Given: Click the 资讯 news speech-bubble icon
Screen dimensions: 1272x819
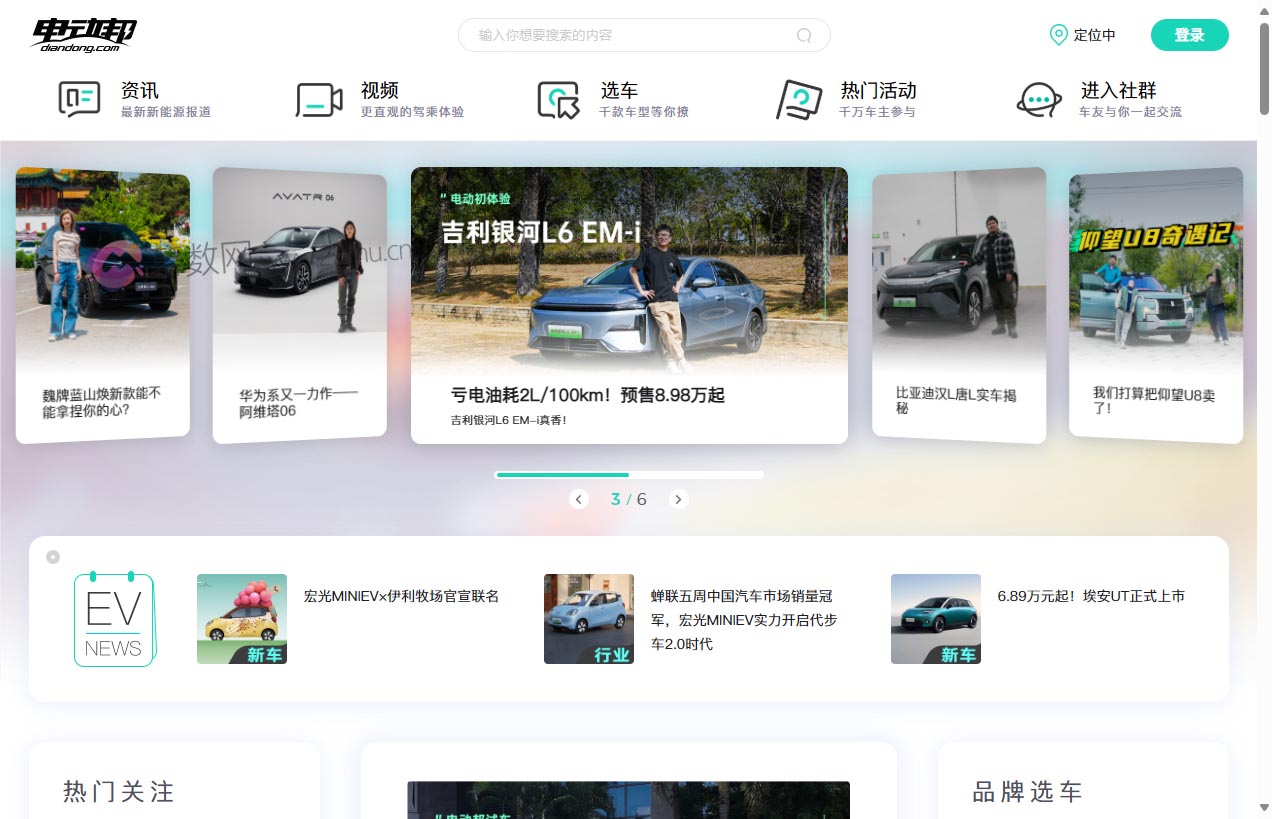Looking at the screenshot, I should [x=79, y=99].
